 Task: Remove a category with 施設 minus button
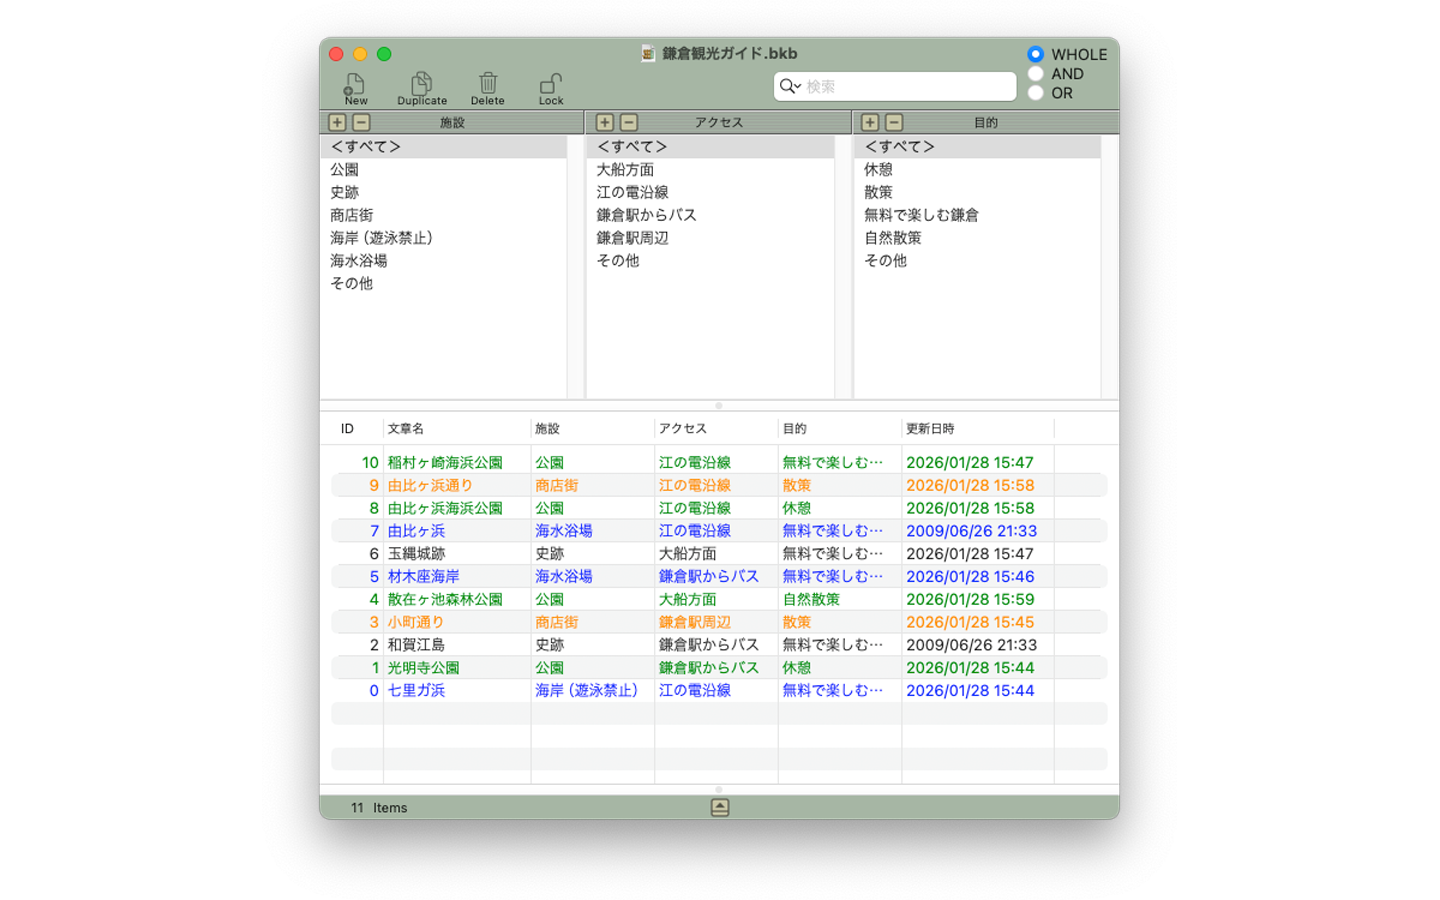coord(362,122)
